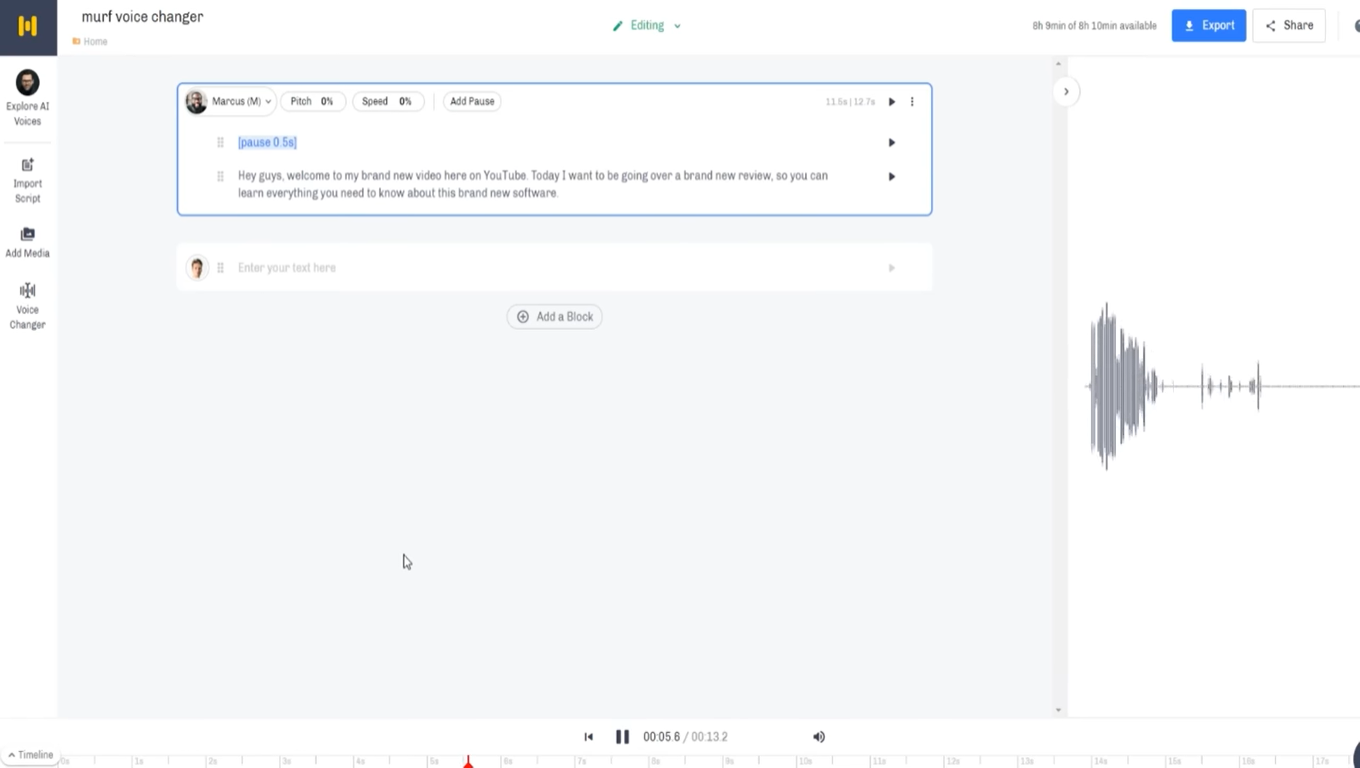Mute the volume speaker icon

(x=819, y=737)
